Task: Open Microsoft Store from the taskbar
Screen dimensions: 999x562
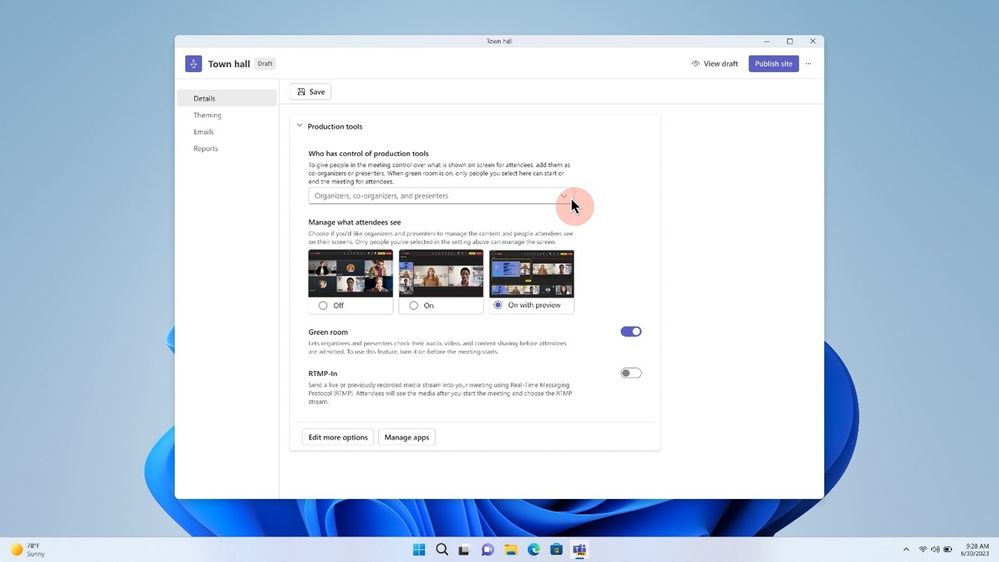Action: [556, 549]
